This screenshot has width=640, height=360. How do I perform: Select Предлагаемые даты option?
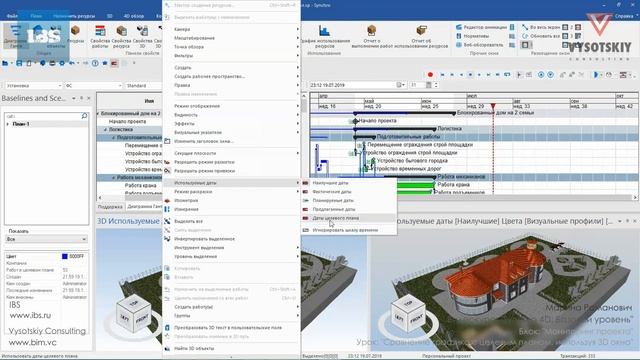click(x=333, y=209)
